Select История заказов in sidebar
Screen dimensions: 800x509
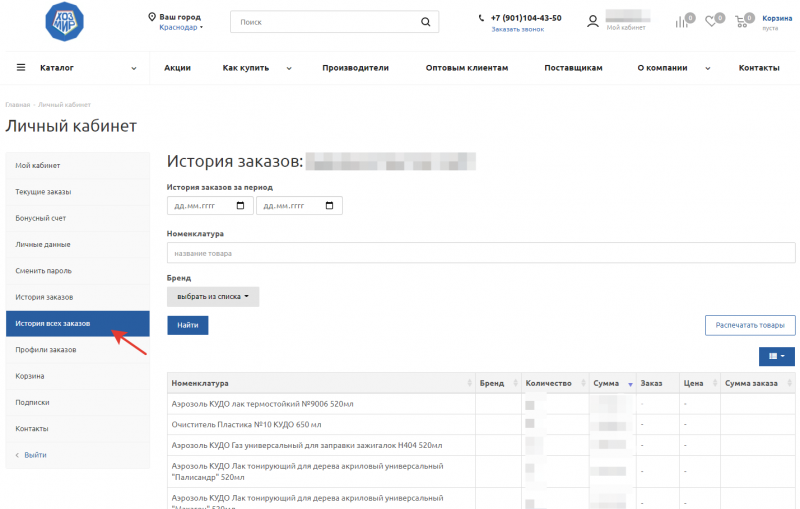tap(78, 297)
